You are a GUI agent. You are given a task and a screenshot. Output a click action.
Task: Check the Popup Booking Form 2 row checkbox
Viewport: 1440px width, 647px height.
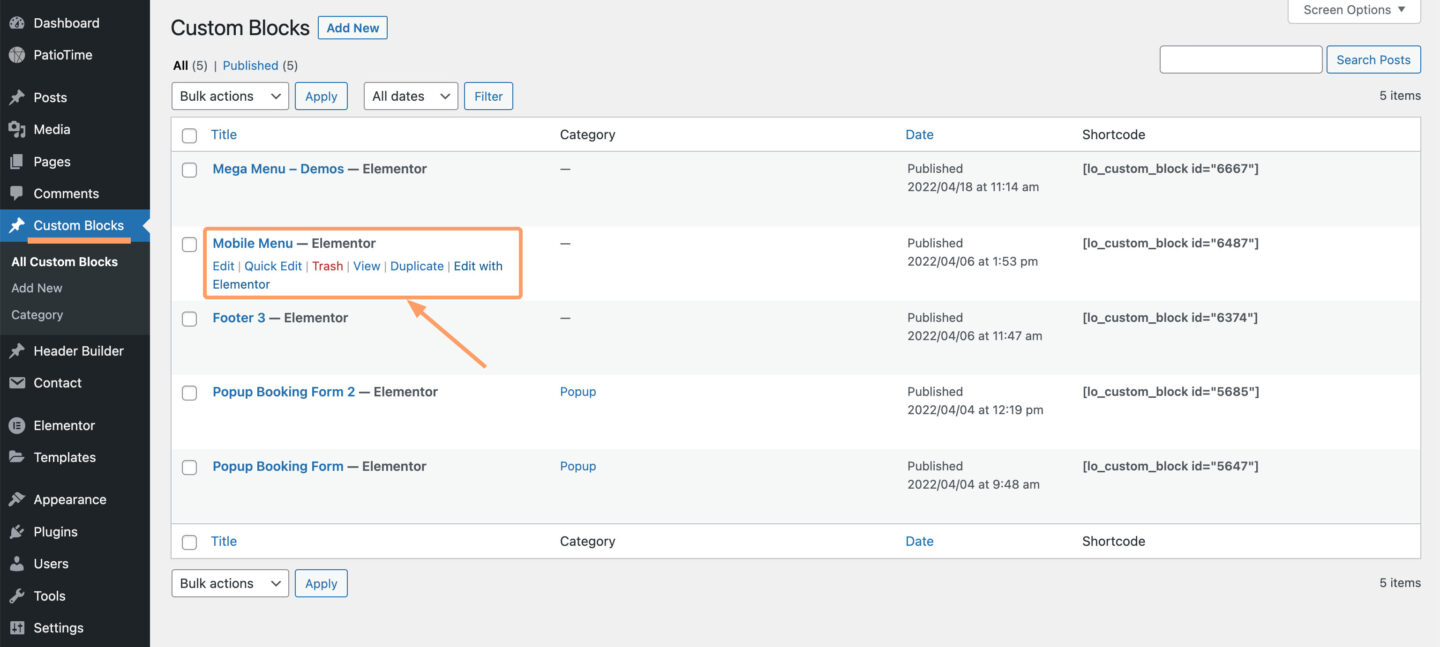tap(189, 393)
